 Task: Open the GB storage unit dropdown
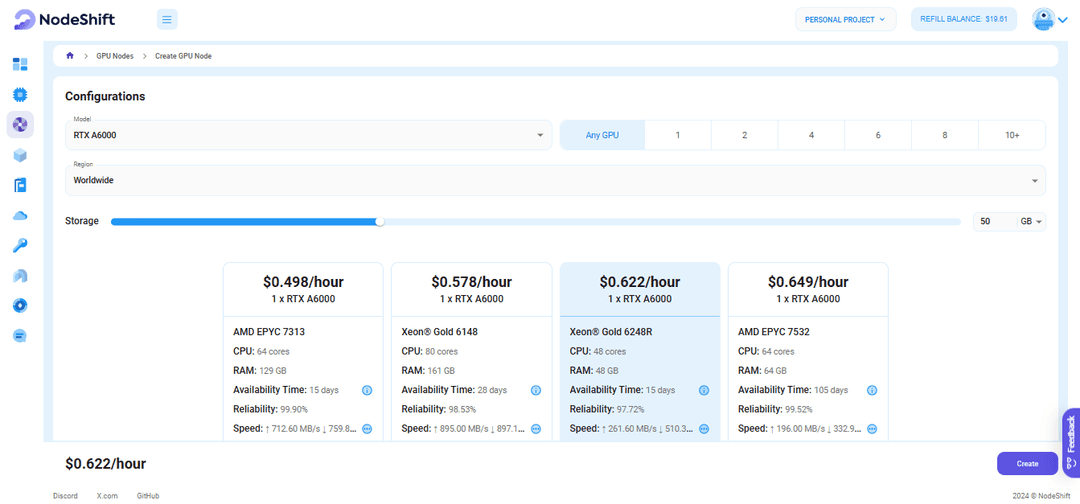(1031, 222)
